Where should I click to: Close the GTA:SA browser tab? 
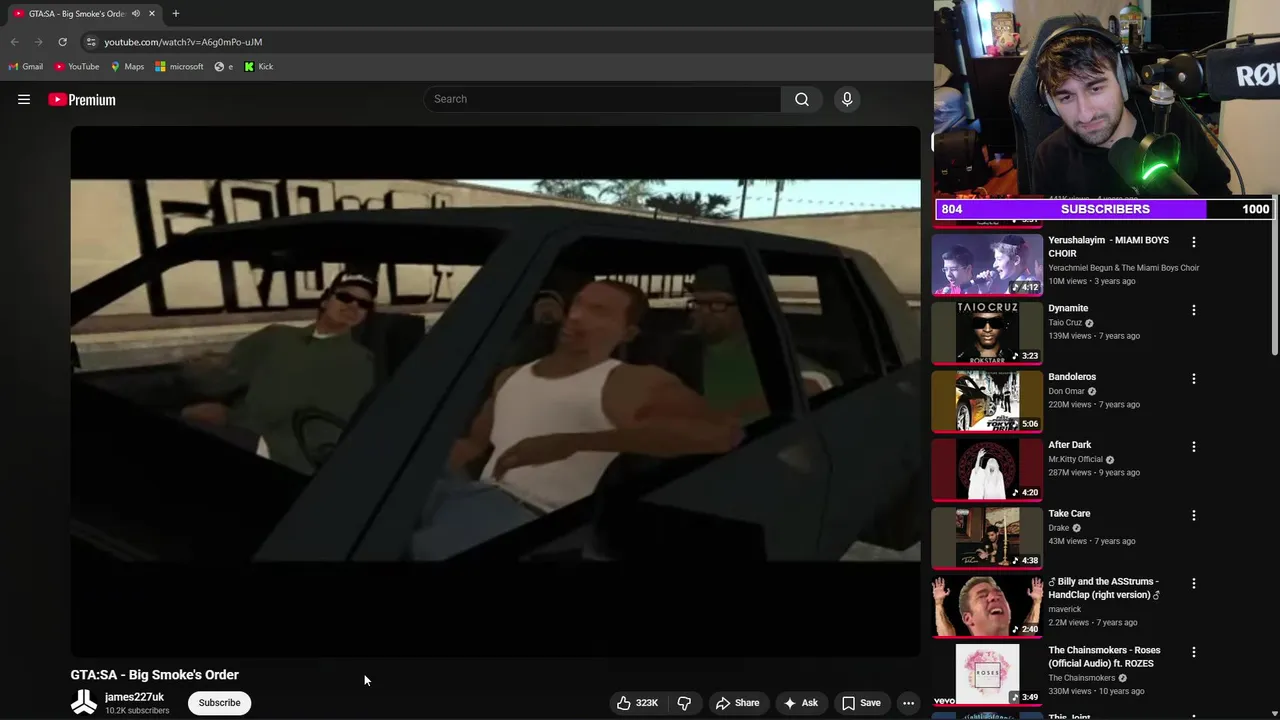click(153, 14)
